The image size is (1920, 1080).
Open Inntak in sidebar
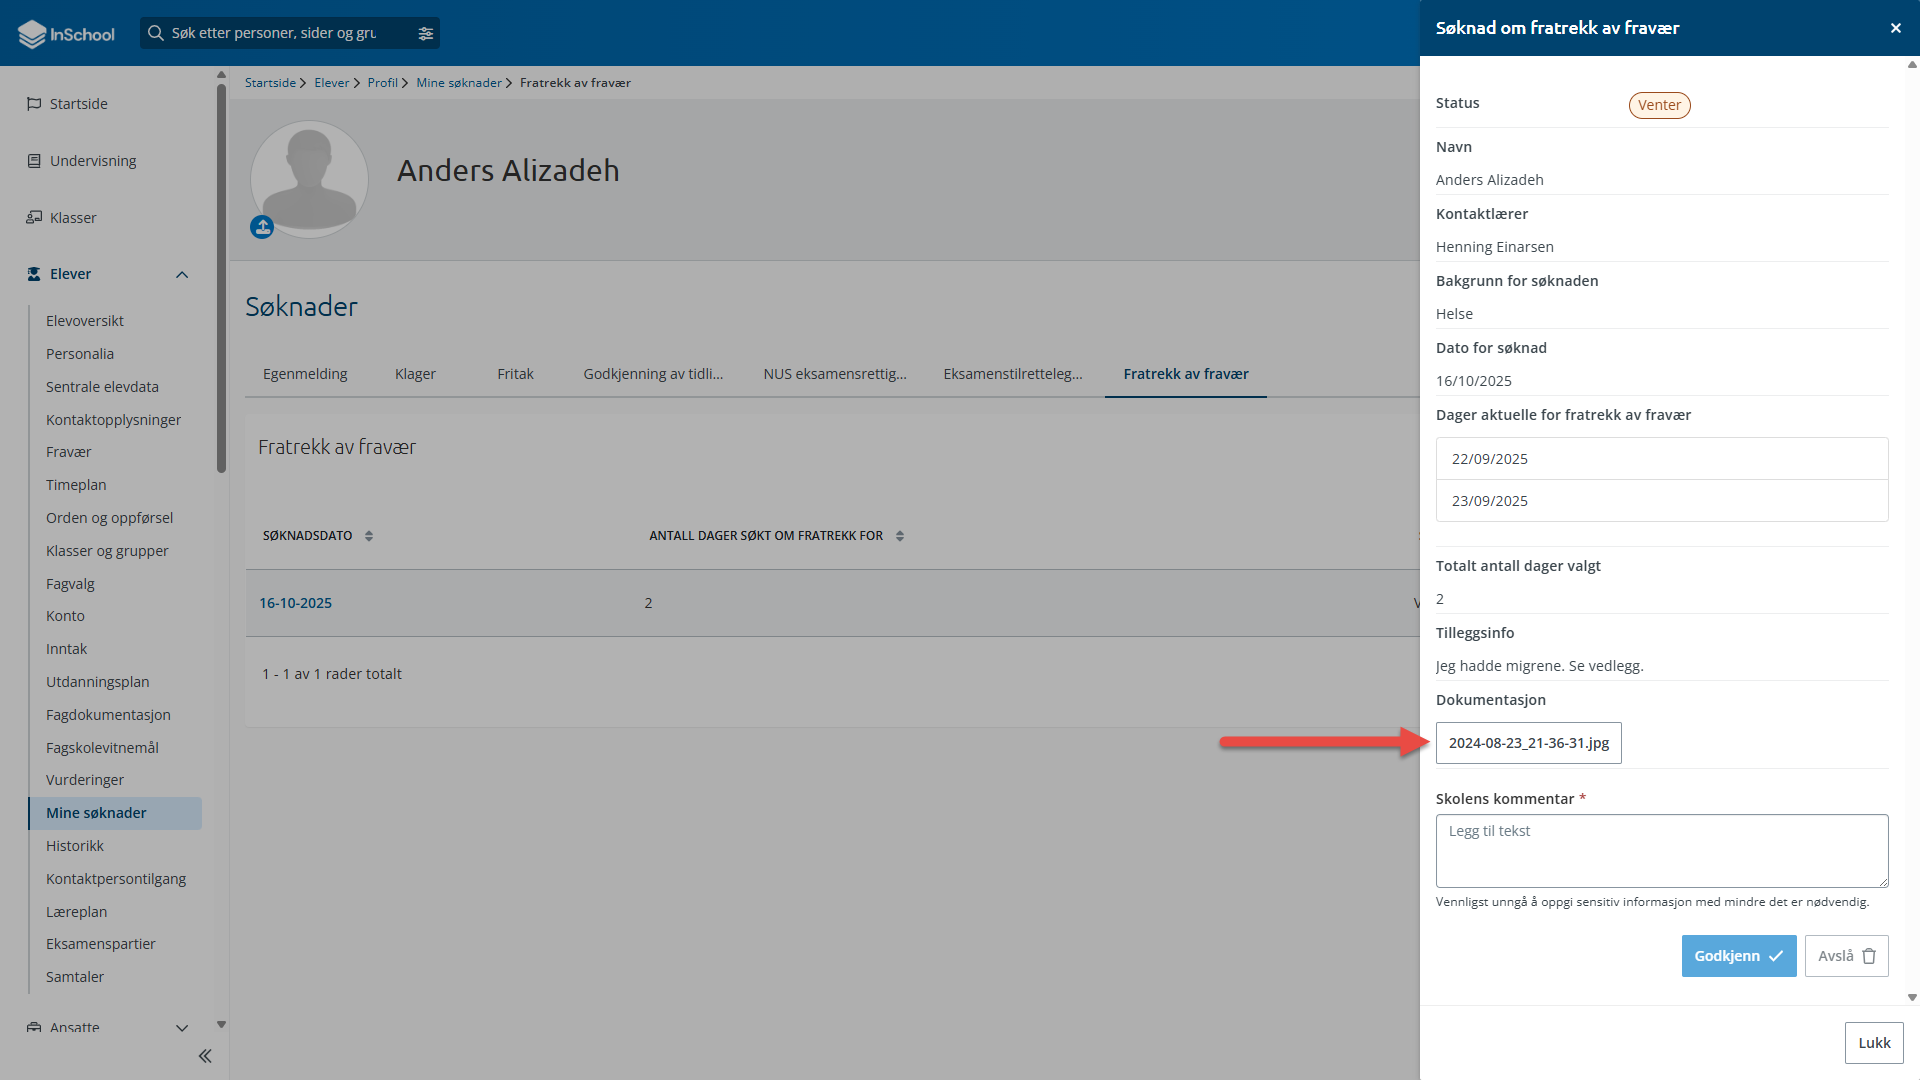[66, 649]
